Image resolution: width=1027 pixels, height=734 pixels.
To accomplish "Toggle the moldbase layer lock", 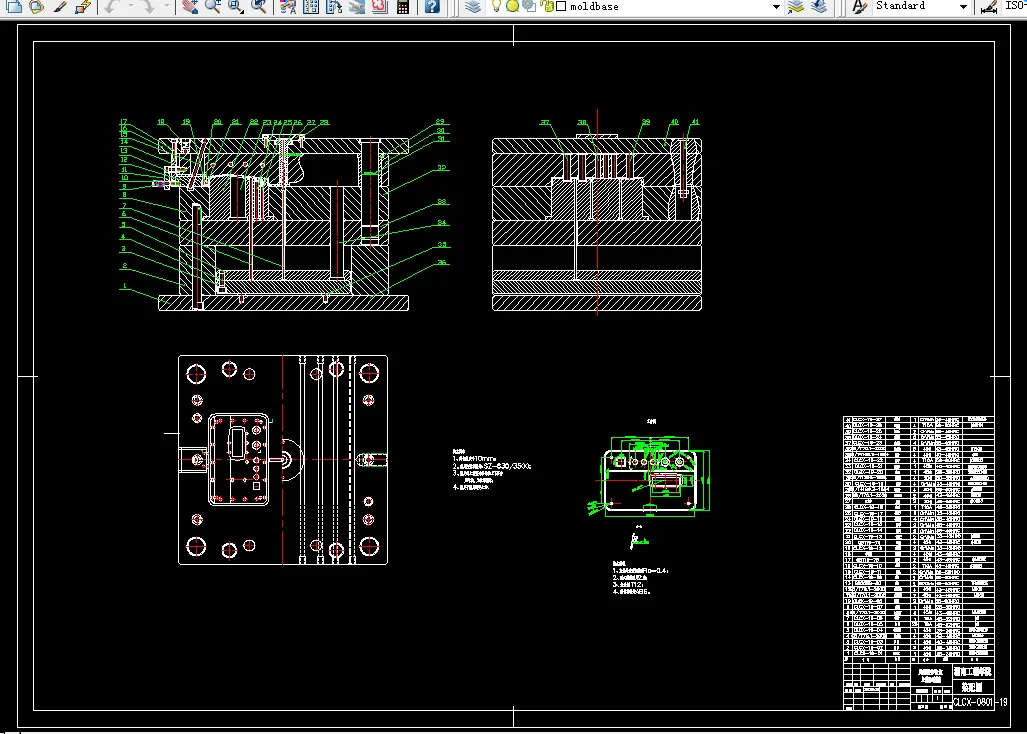I will tap(548, 6).
